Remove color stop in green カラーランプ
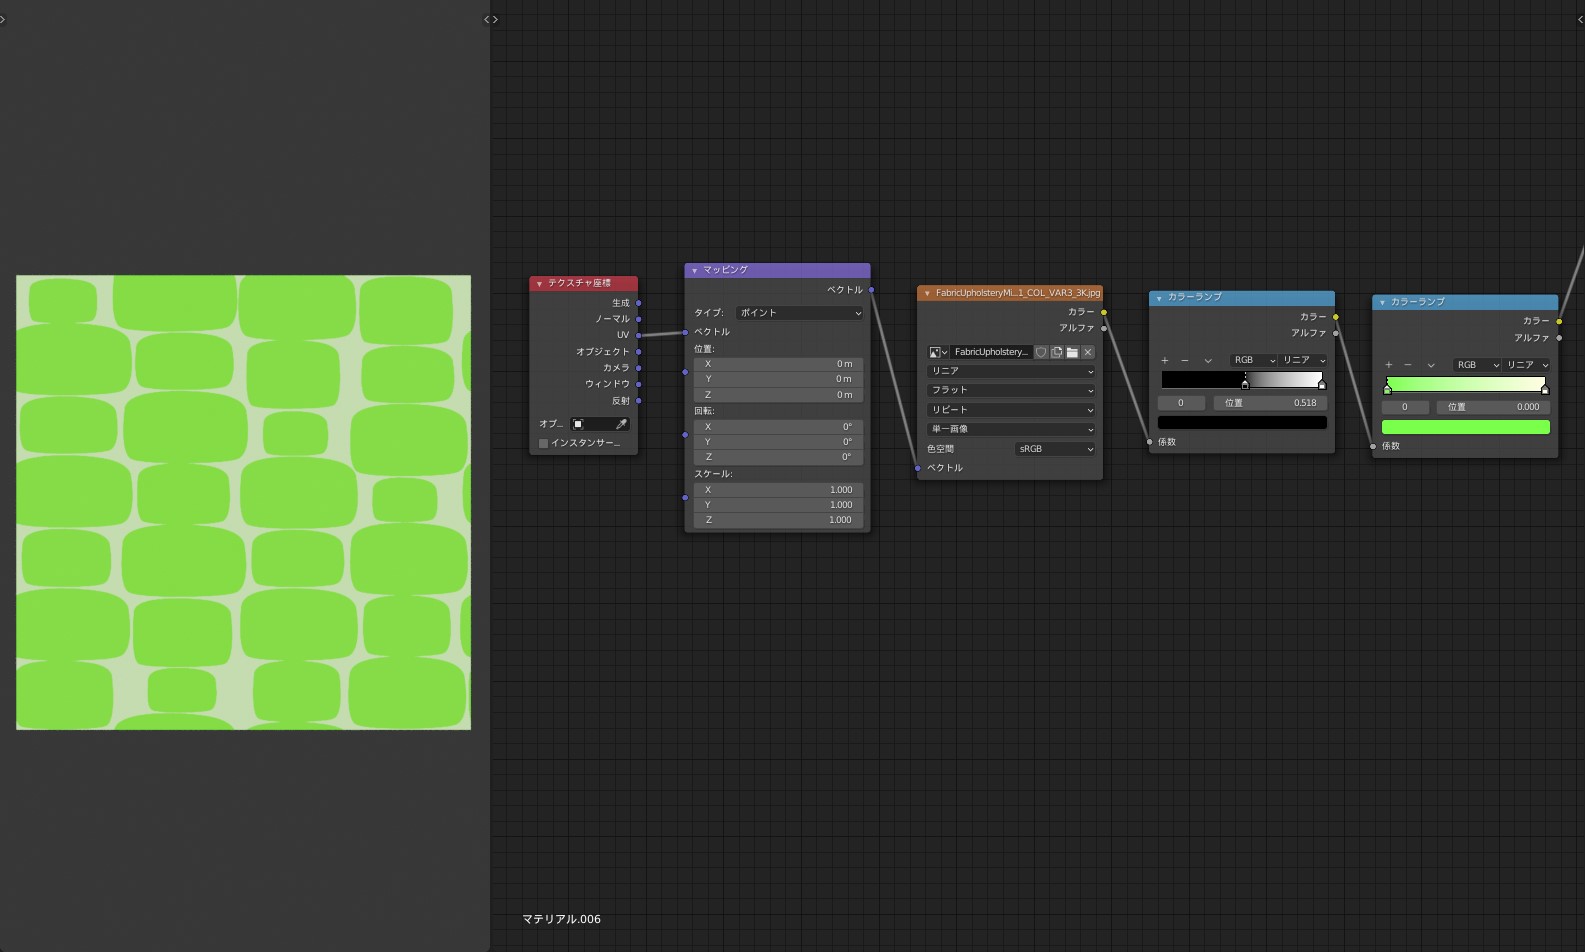Viewport: 1585px width, 952px height. click(1408, 365)
